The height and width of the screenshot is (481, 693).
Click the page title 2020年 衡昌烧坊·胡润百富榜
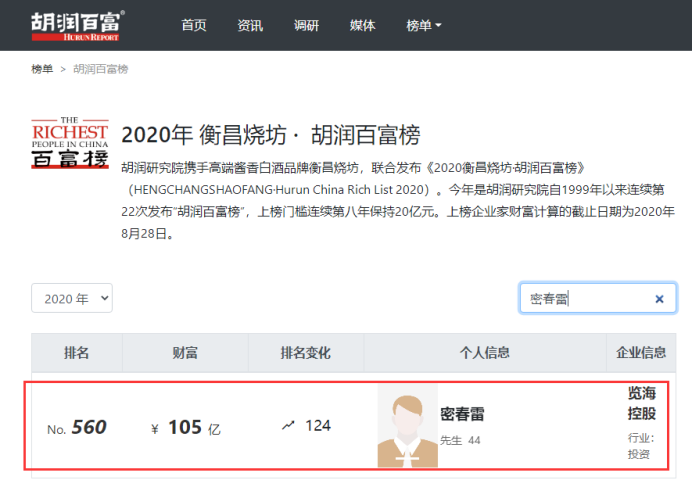pos(270,135)
